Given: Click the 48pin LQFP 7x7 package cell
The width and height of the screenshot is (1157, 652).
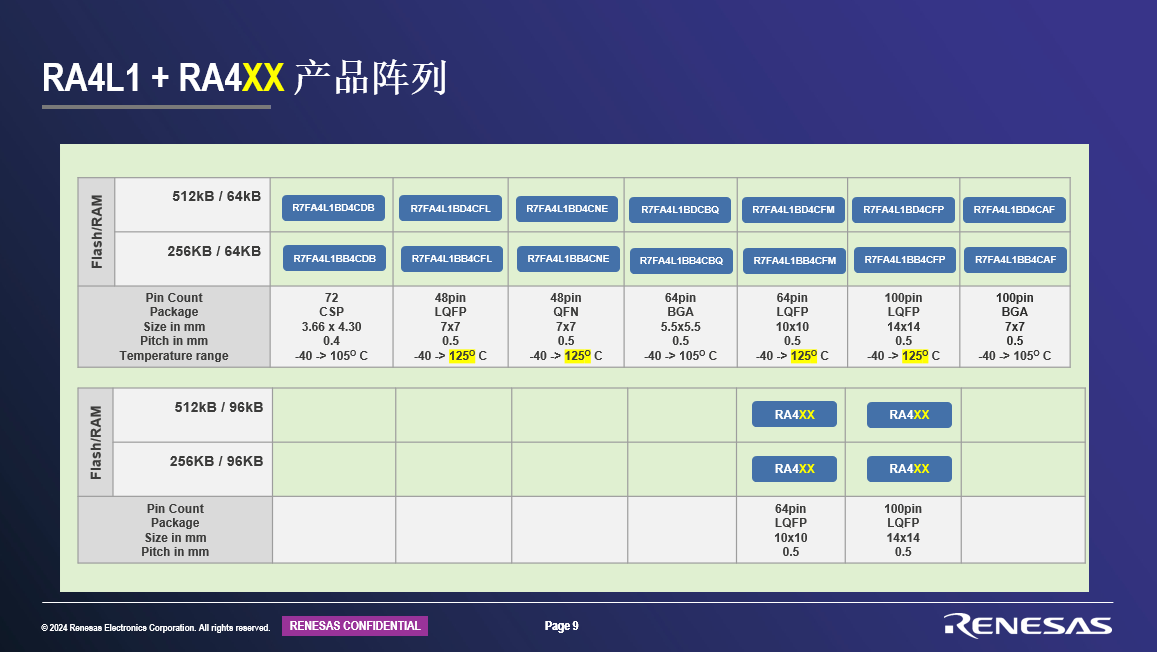Looking at the screenshot, I should 450,326.
